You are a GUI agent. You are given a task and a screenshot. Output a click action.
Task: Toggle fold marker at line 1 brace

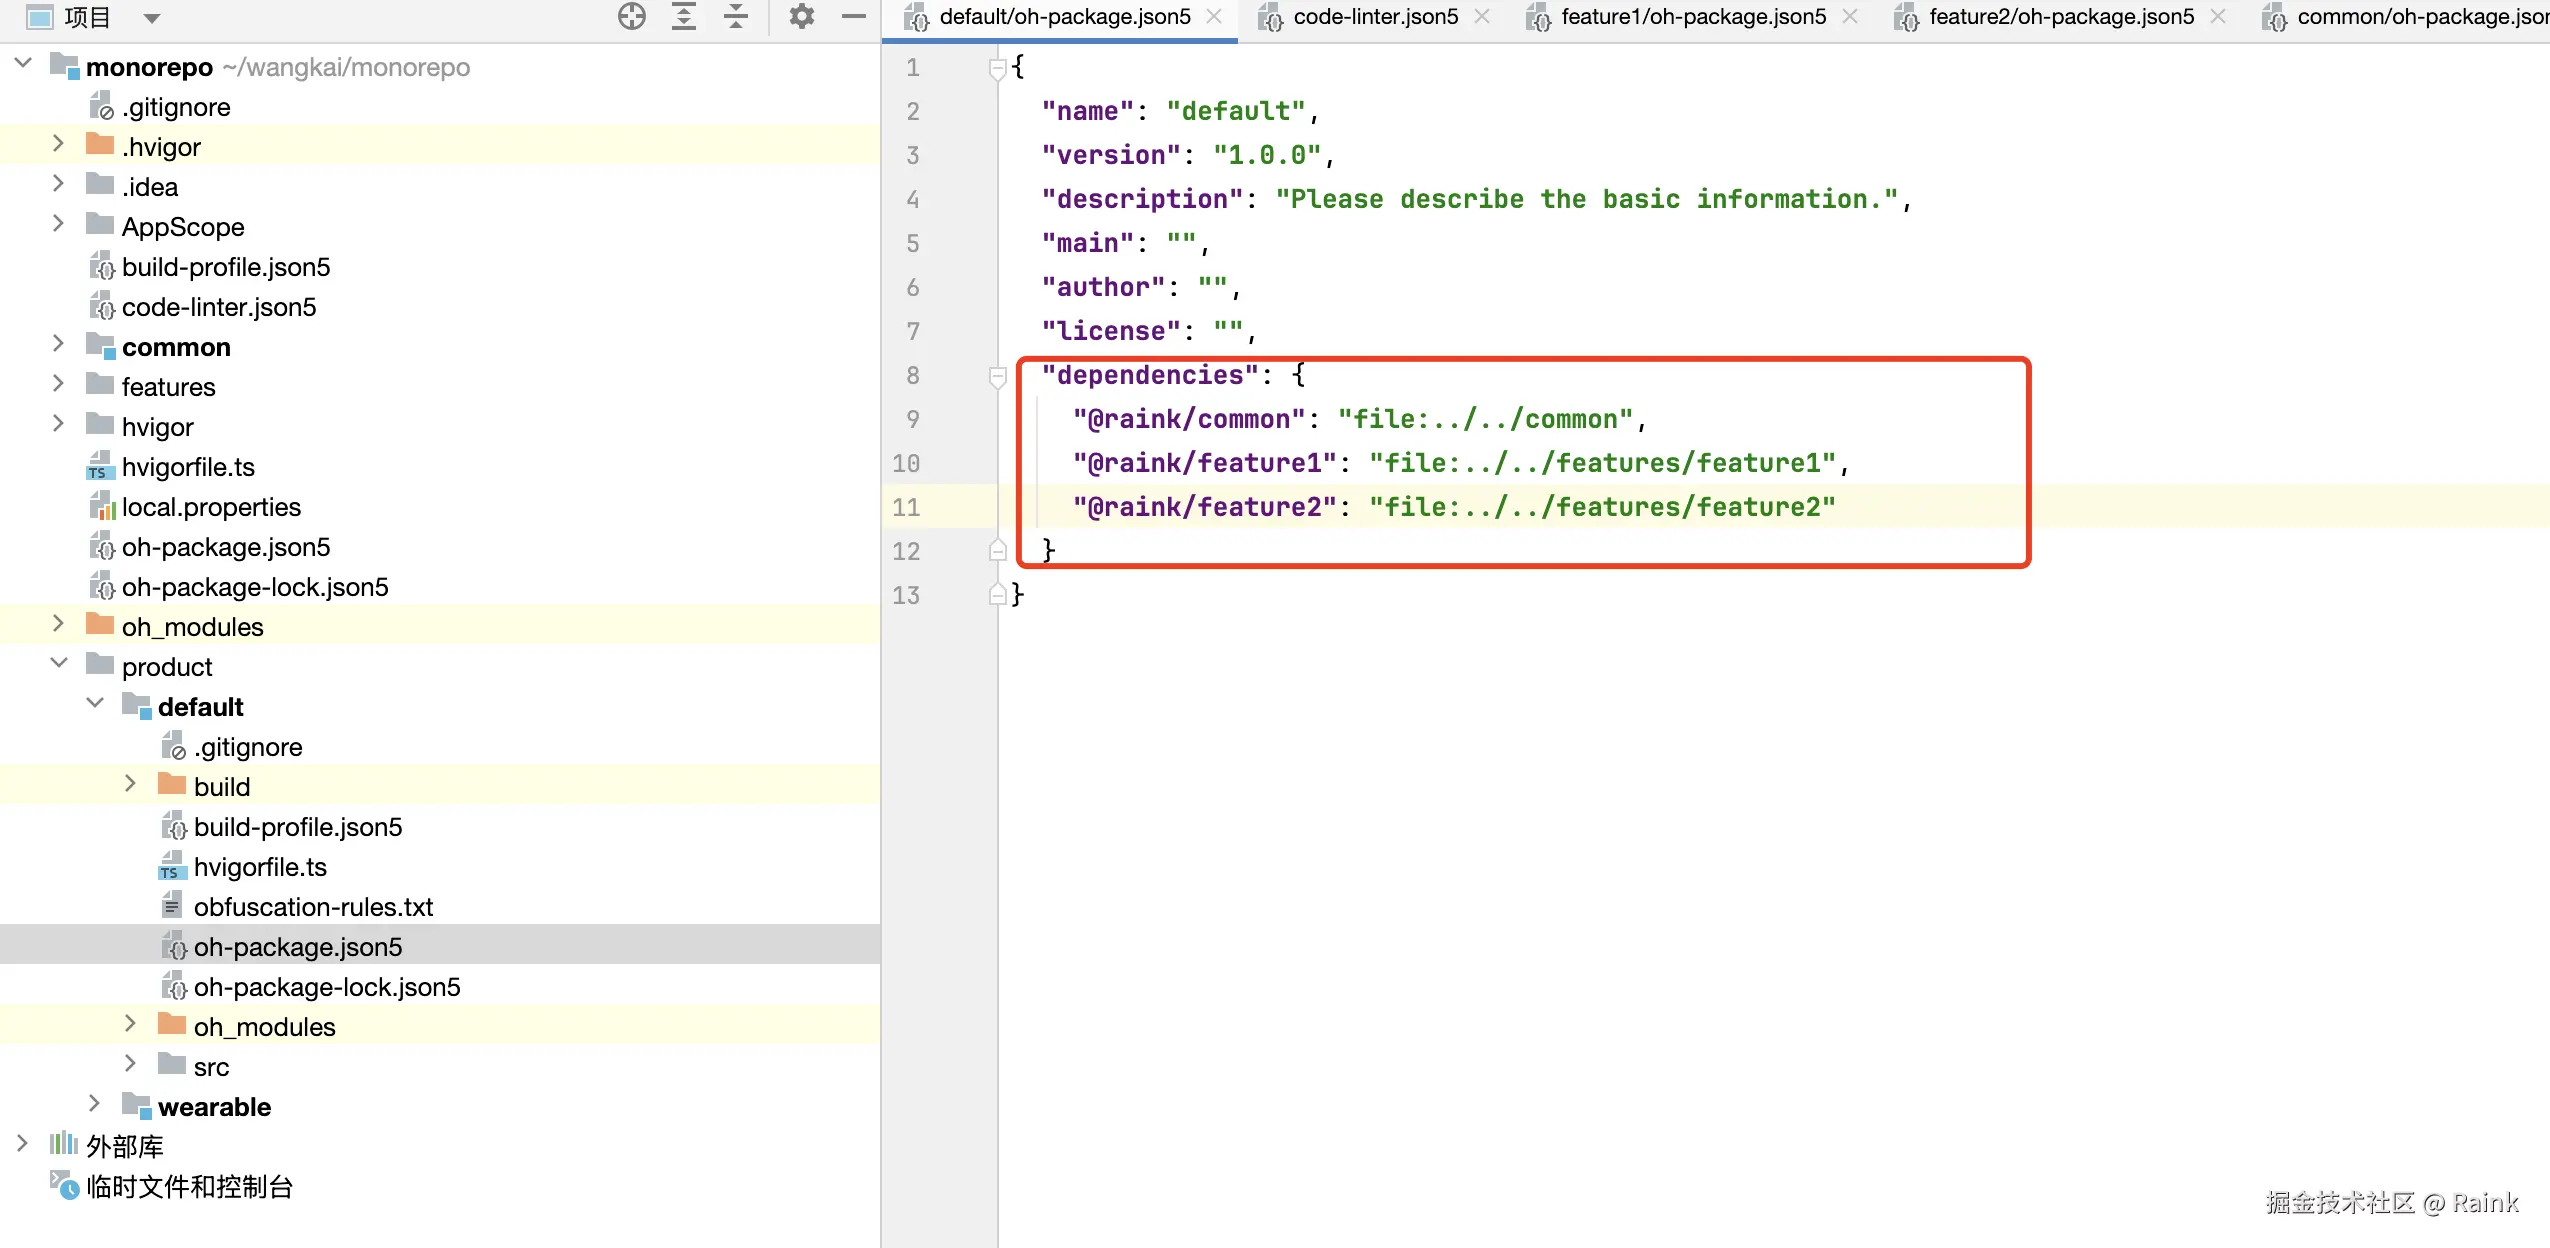click(x=997, y=68)
